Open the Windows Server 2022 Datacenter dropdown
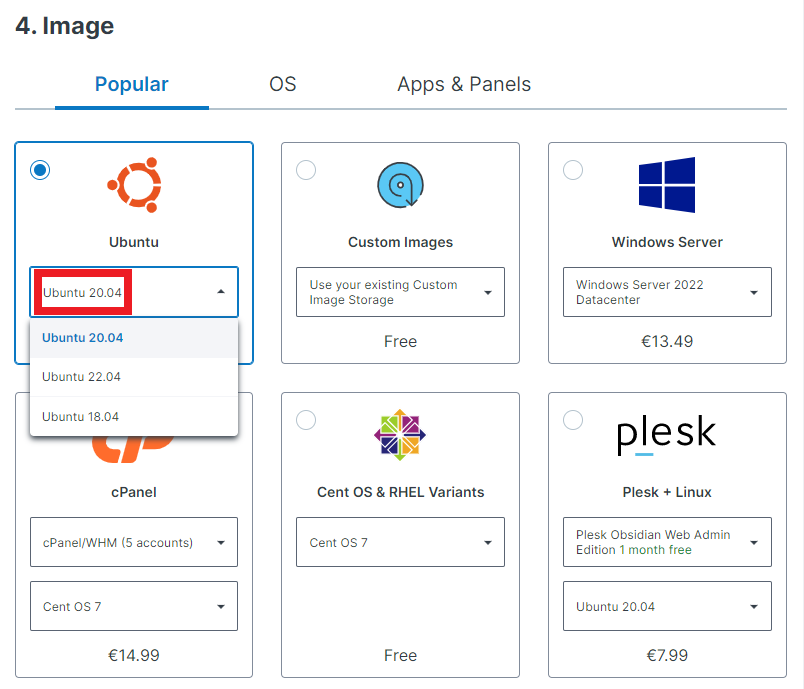Screen dimensions: 804x689 click(x=667, y=292)
